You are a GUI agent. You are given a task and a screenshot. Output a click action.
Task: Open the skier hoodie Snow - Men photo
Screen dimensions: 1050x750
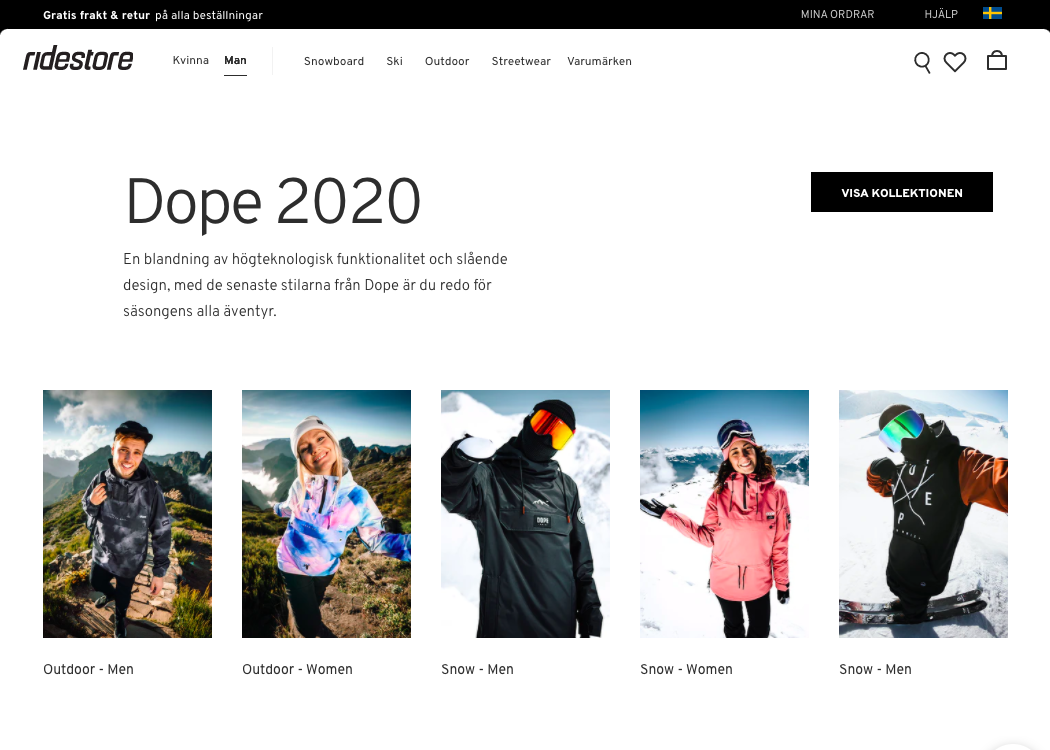tap(923, 514)
